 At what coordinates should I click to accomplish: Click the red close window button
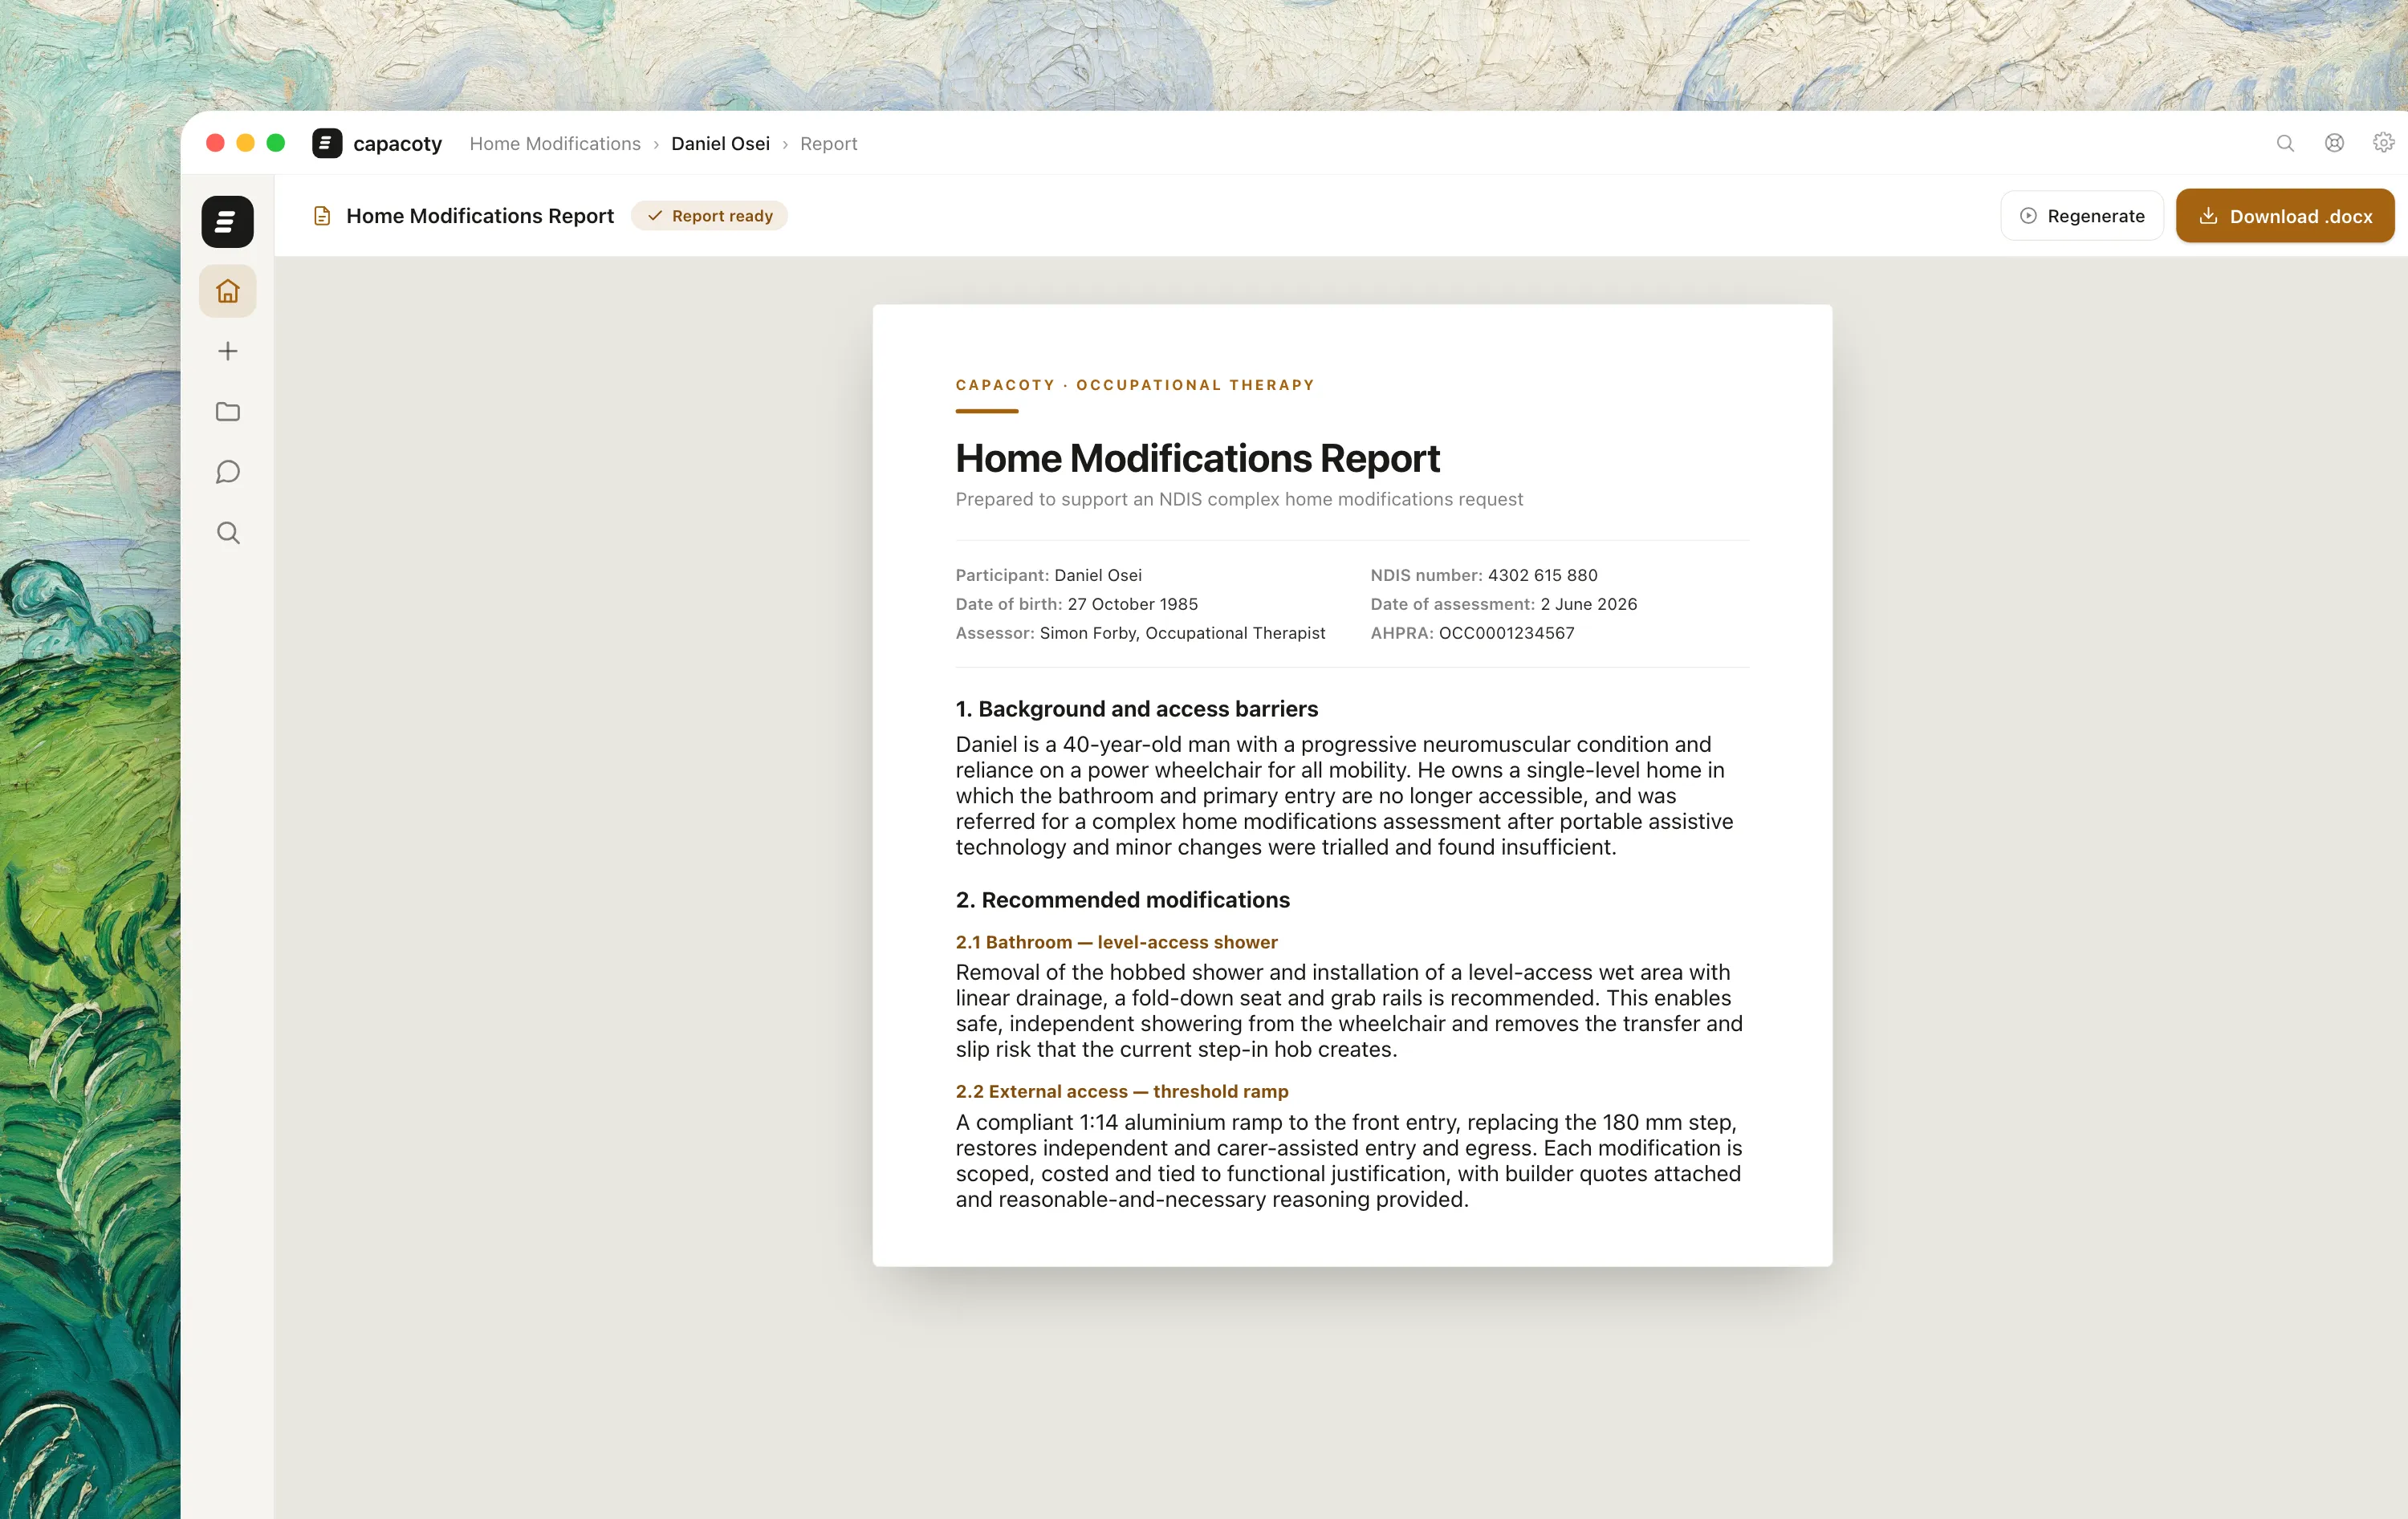[x=215, y=143]
